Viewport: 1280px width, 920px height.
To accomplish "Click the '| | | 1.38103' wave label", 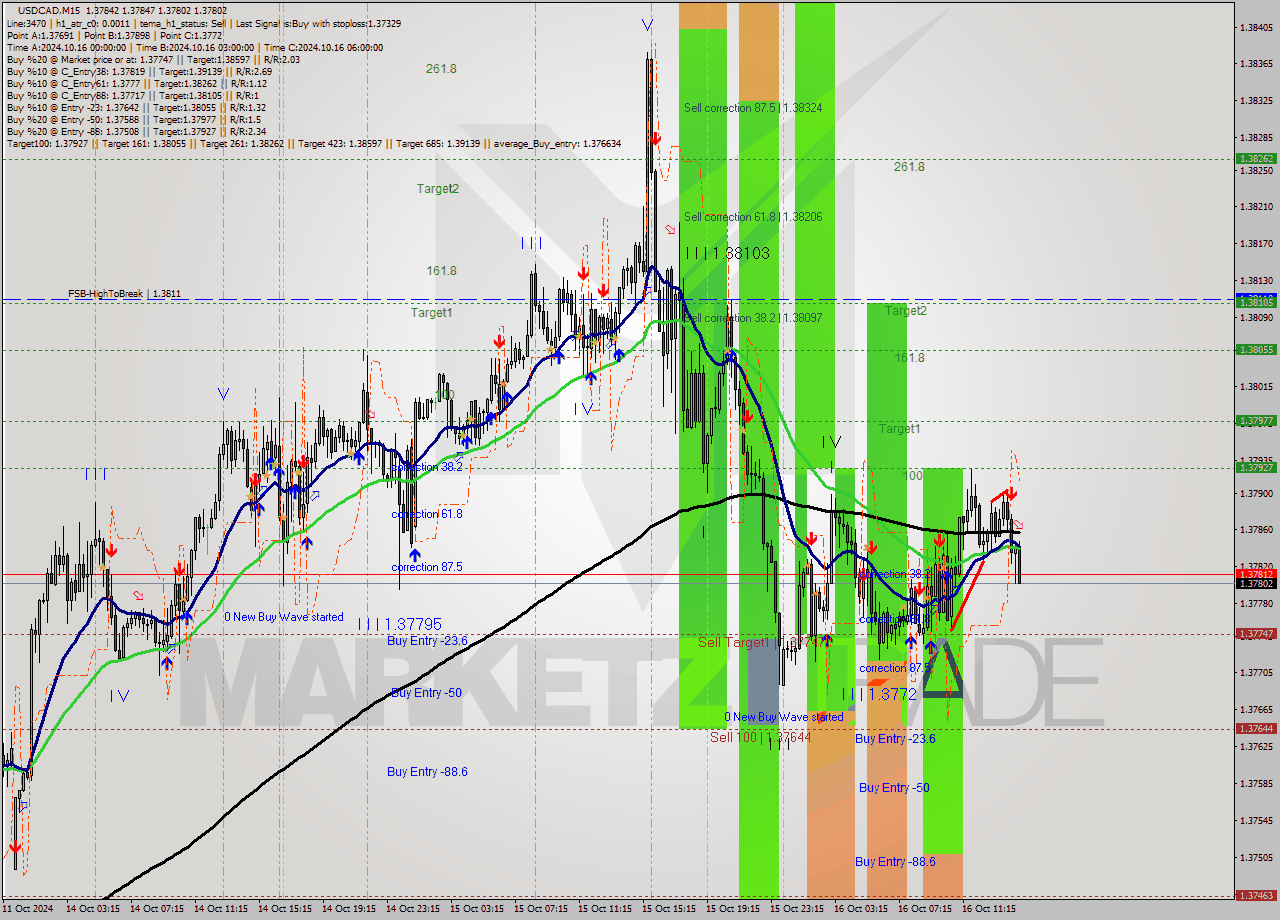I will [727, 254].
